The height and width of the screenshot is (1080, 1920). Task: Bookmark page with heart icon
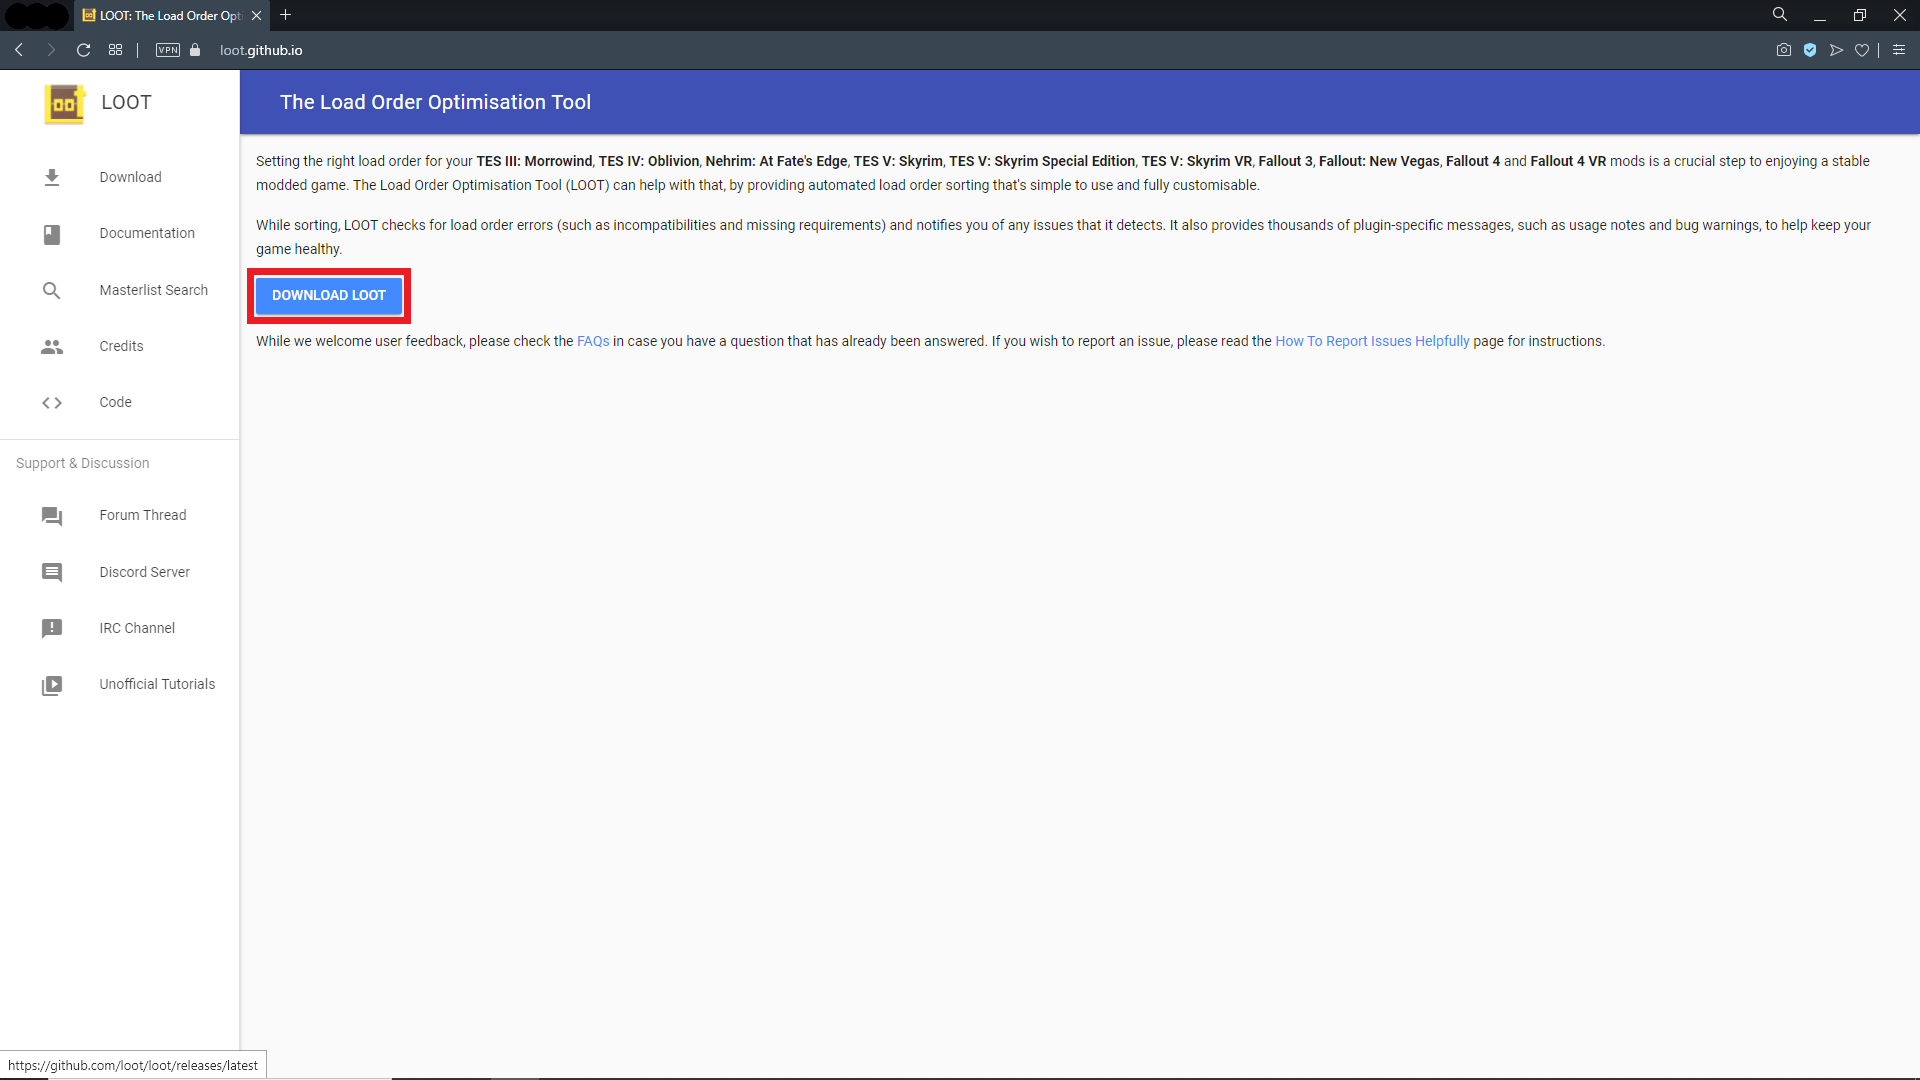pyautogui.click(x=1862, y=50)
